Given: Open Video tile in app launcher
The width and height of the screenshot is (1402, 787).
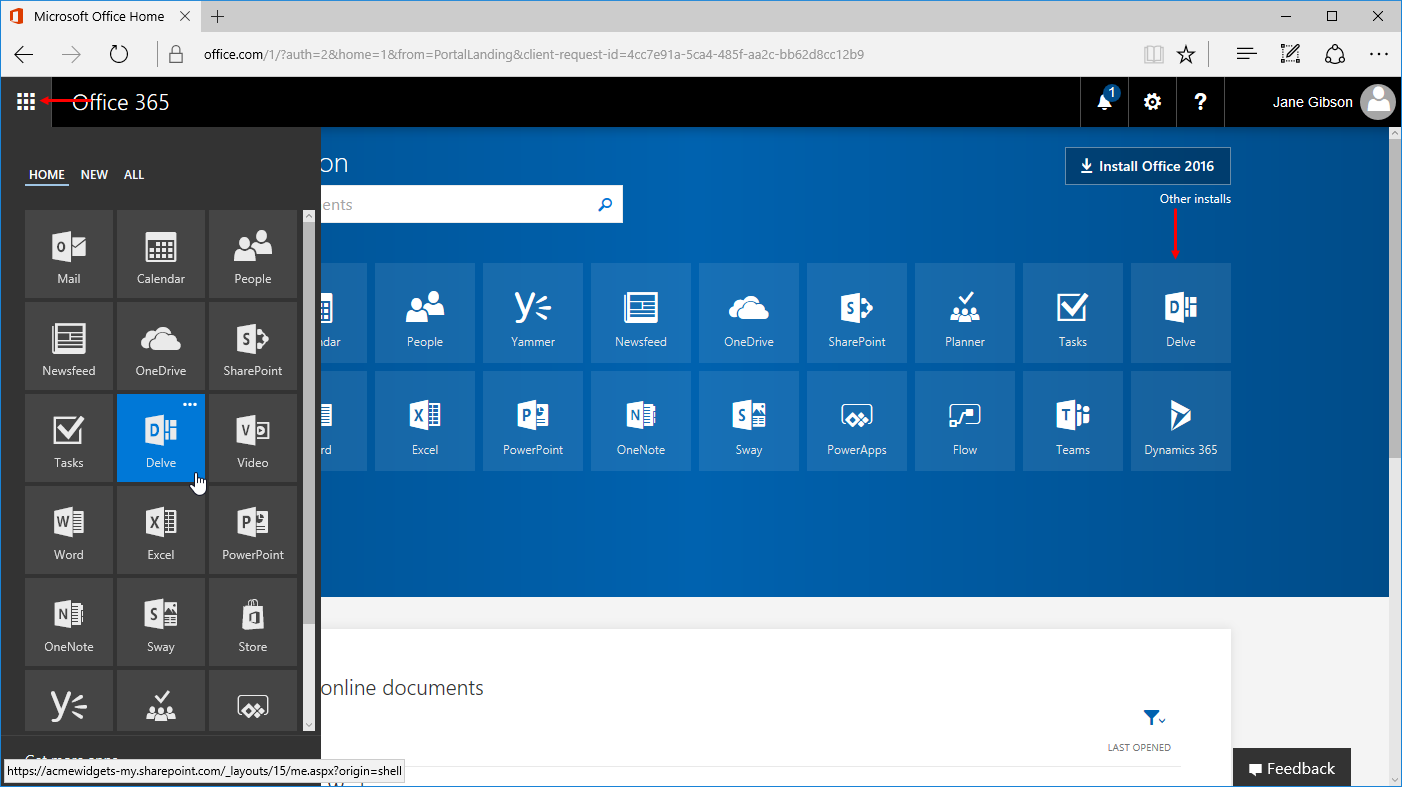Looking at the screenshot, I should point(253,438).
